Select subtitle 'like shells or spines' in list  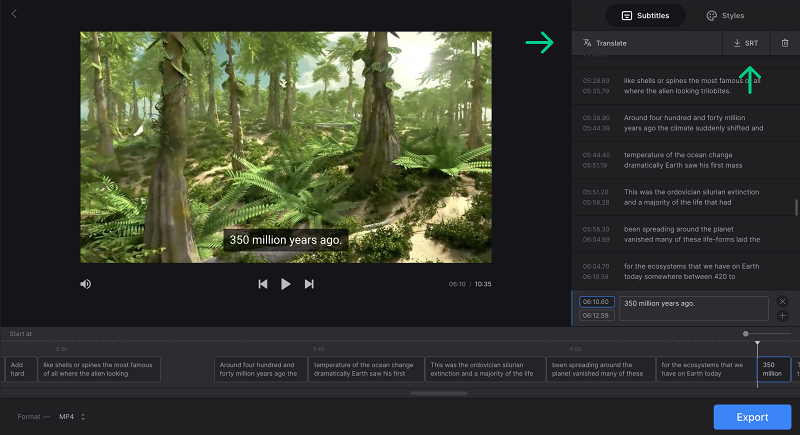pyautogui.click(x=684, y=86)
